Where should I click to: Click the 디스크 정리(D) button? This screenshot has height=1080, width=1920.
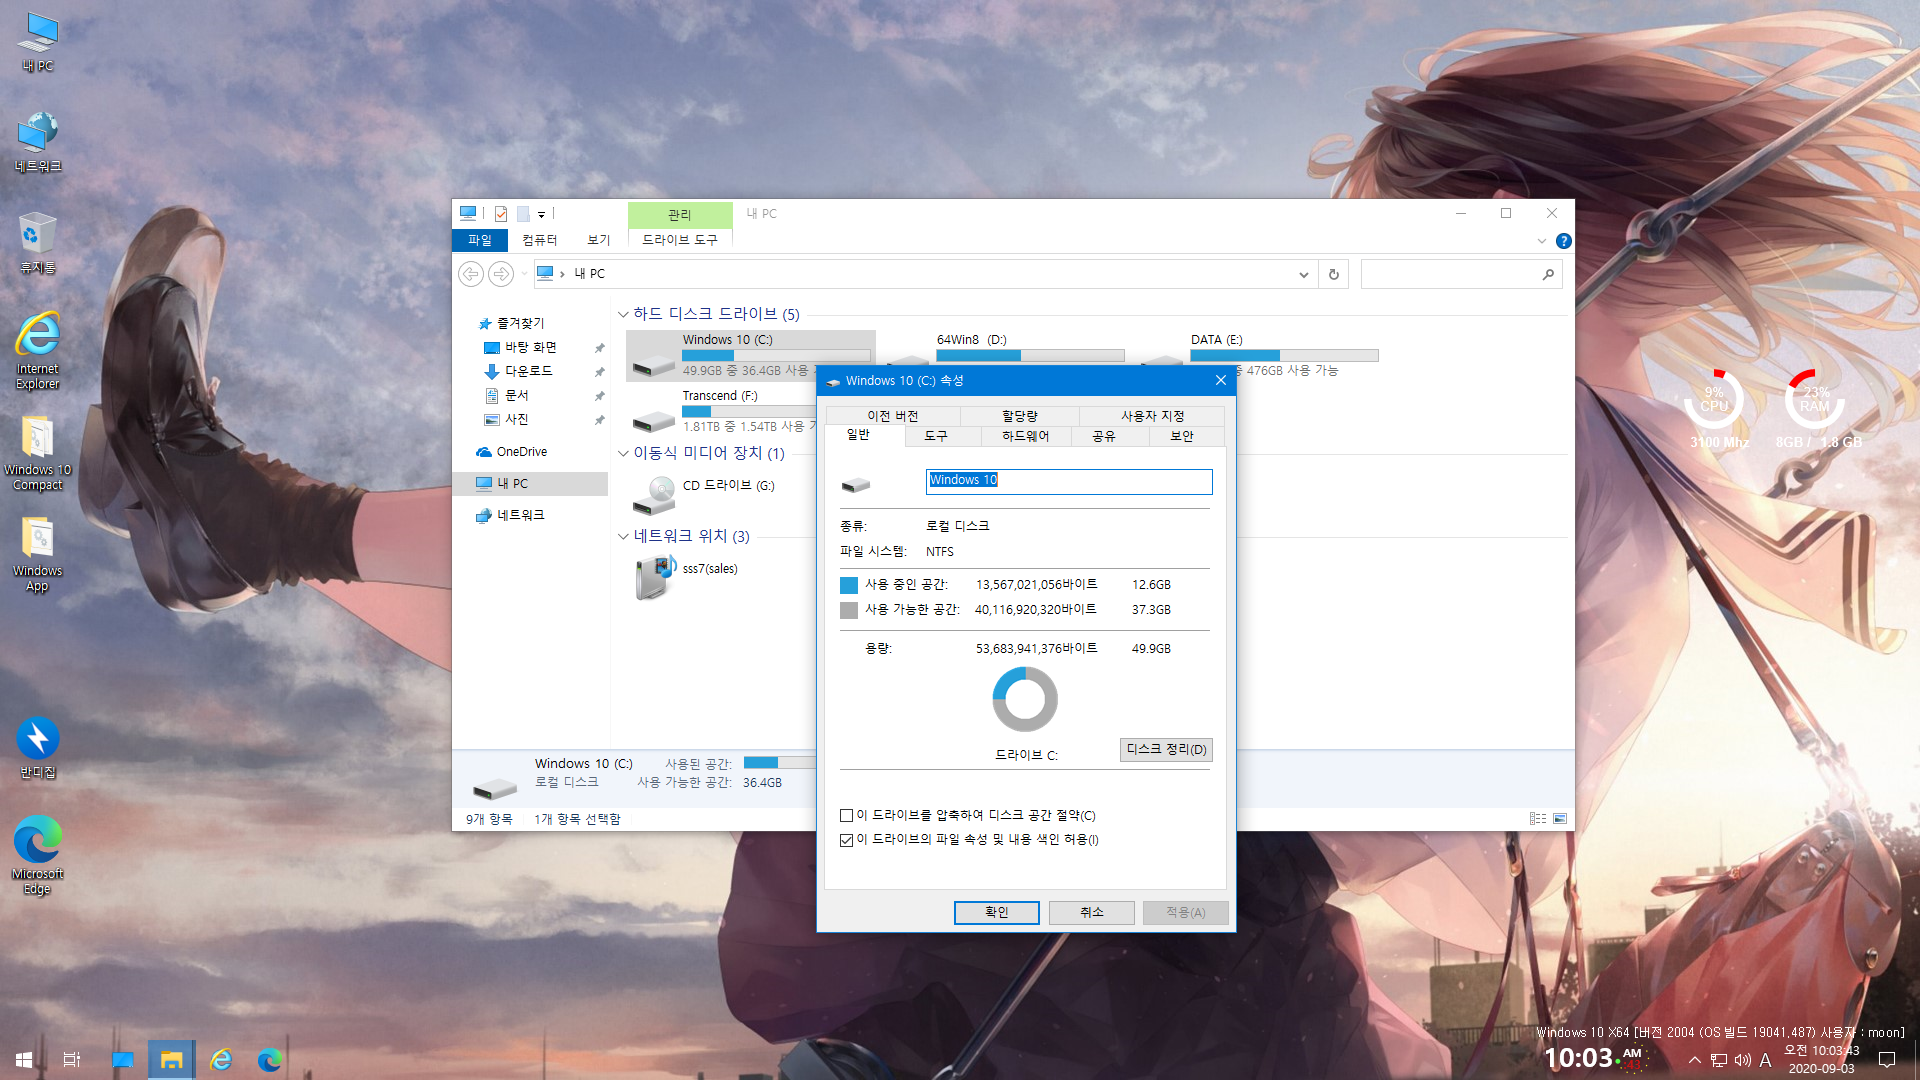(1166, 750)
